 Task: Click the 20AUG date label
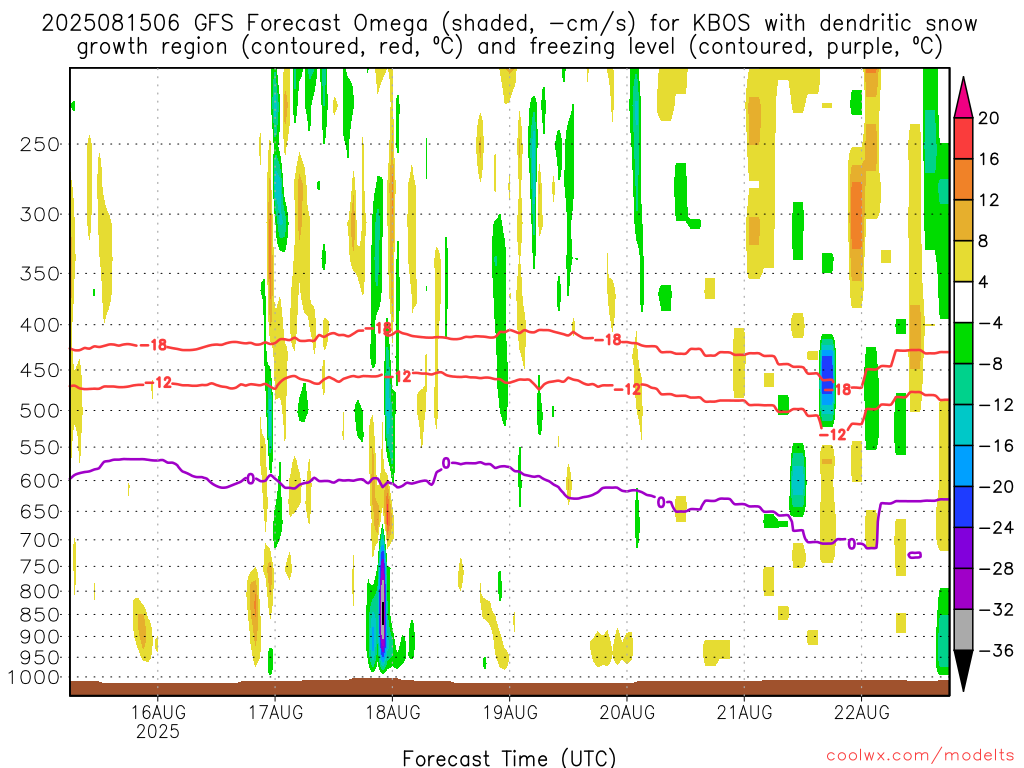[627, 712]
